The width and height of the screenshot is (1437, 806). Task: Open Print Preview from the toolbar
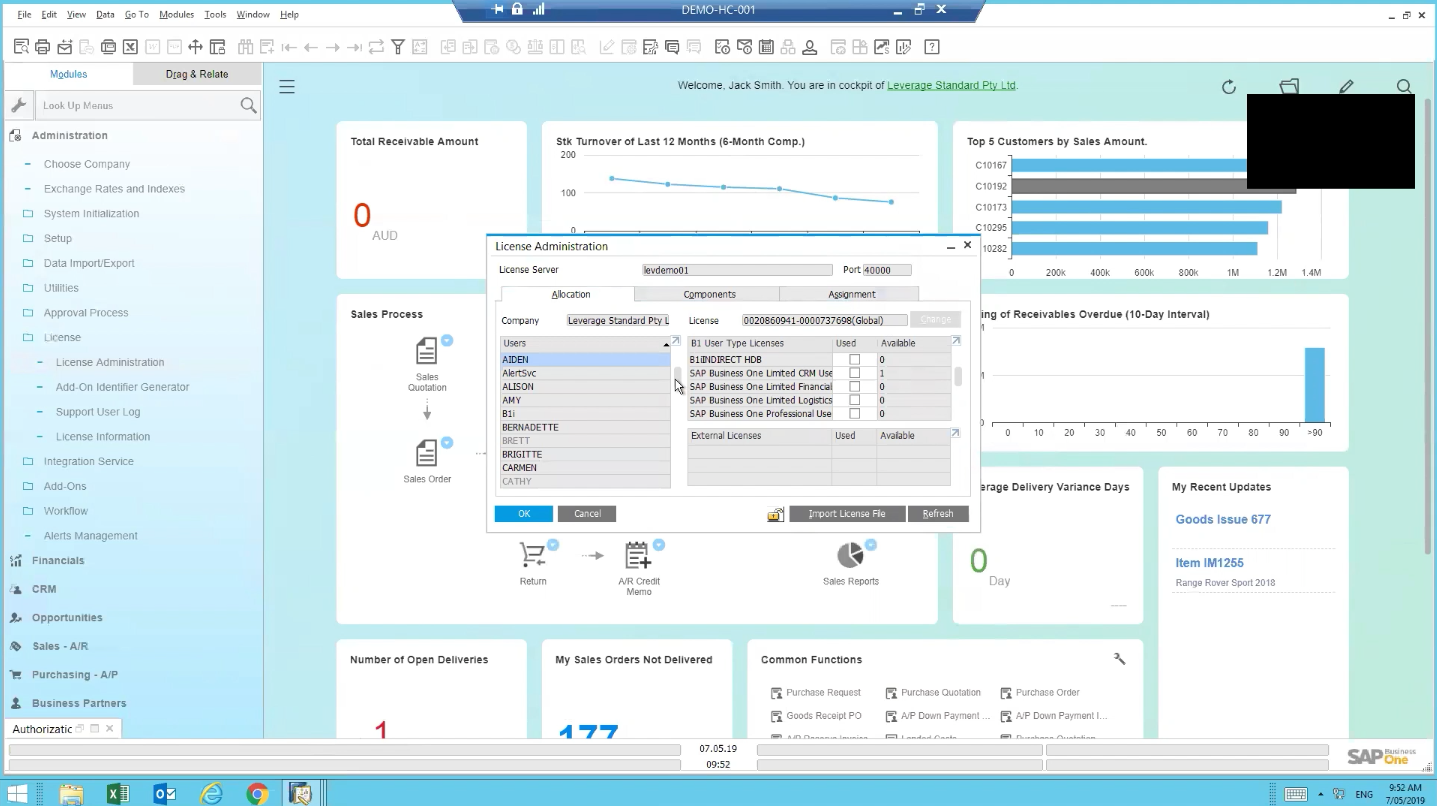[21, 47]
